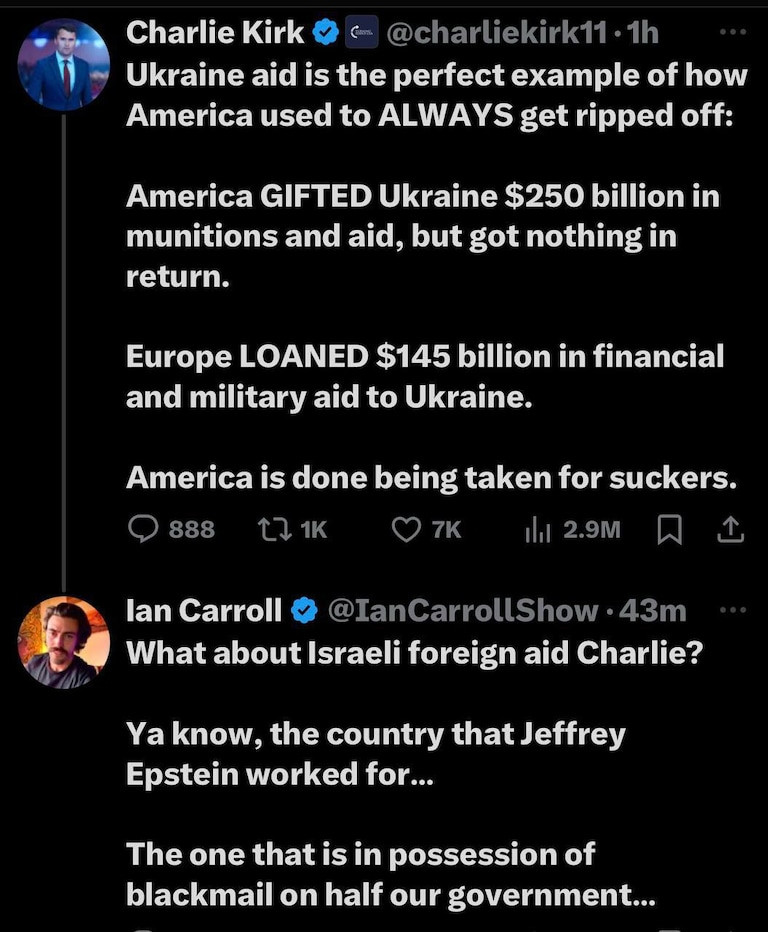This screenshot has height=932, width=768.
Task: Share Charlie Kirk's tweet via share icon
Action: pyautogui.click(x=731, y=529)
